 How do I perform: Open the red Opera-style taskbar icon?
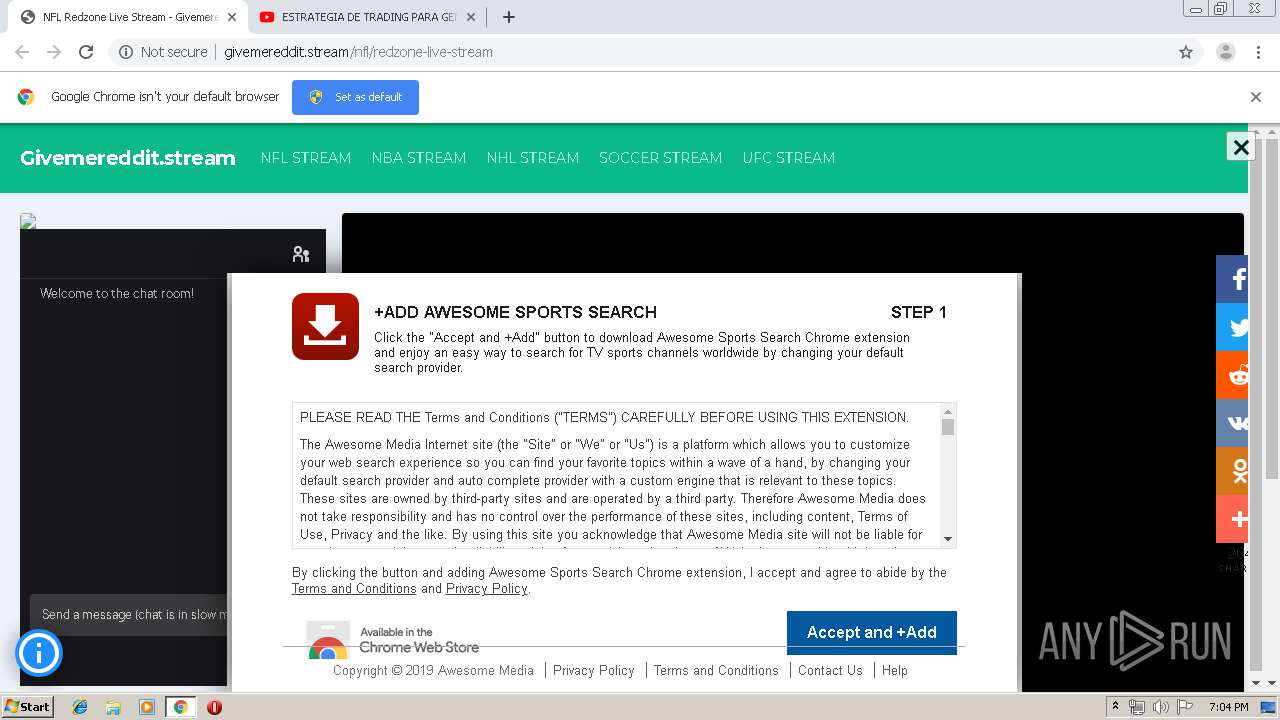(214, 707)
